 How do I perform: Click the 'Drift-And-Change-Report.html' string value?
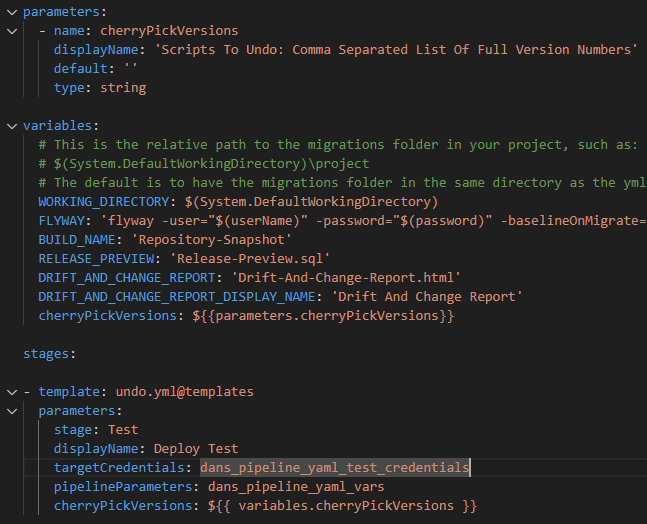coord(346,278)
